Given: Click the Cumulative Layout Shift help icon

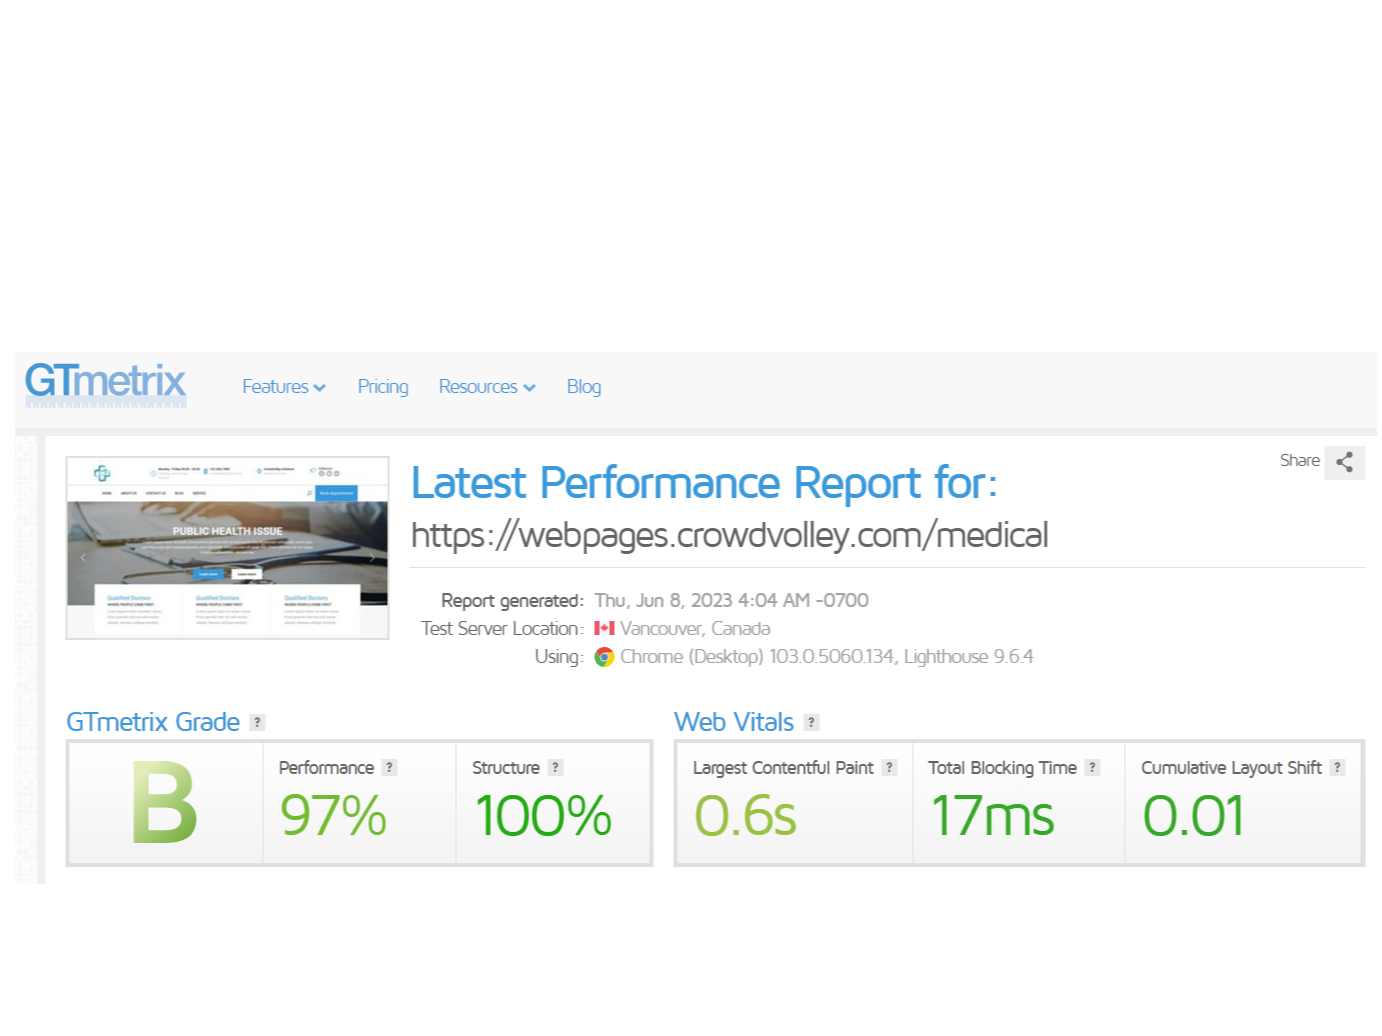Looking at the screenshot, I should (1338, 767).
